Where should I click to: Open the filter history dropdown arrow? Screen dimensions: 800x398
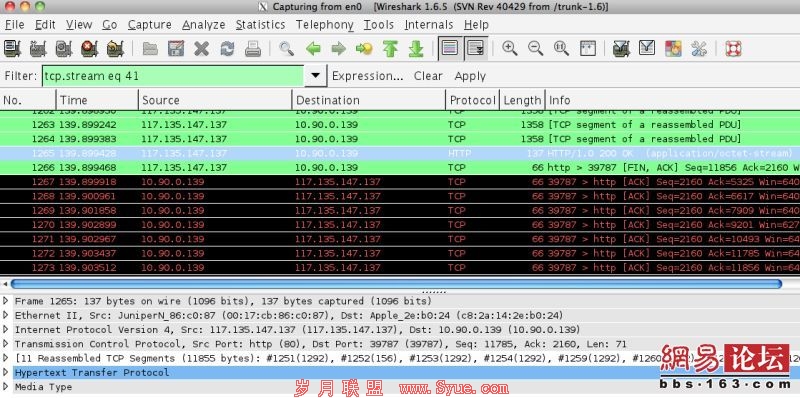click(x=315, y=76)
